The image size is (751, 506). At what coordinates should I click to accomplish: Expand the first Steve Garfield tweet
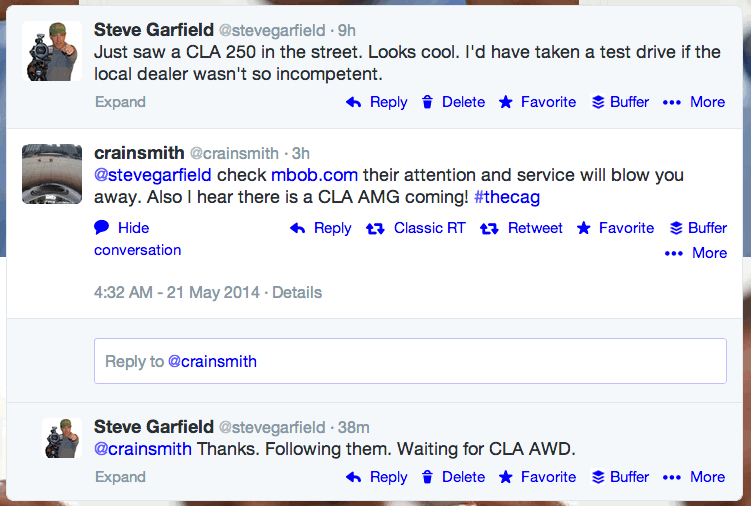point(120,102)
